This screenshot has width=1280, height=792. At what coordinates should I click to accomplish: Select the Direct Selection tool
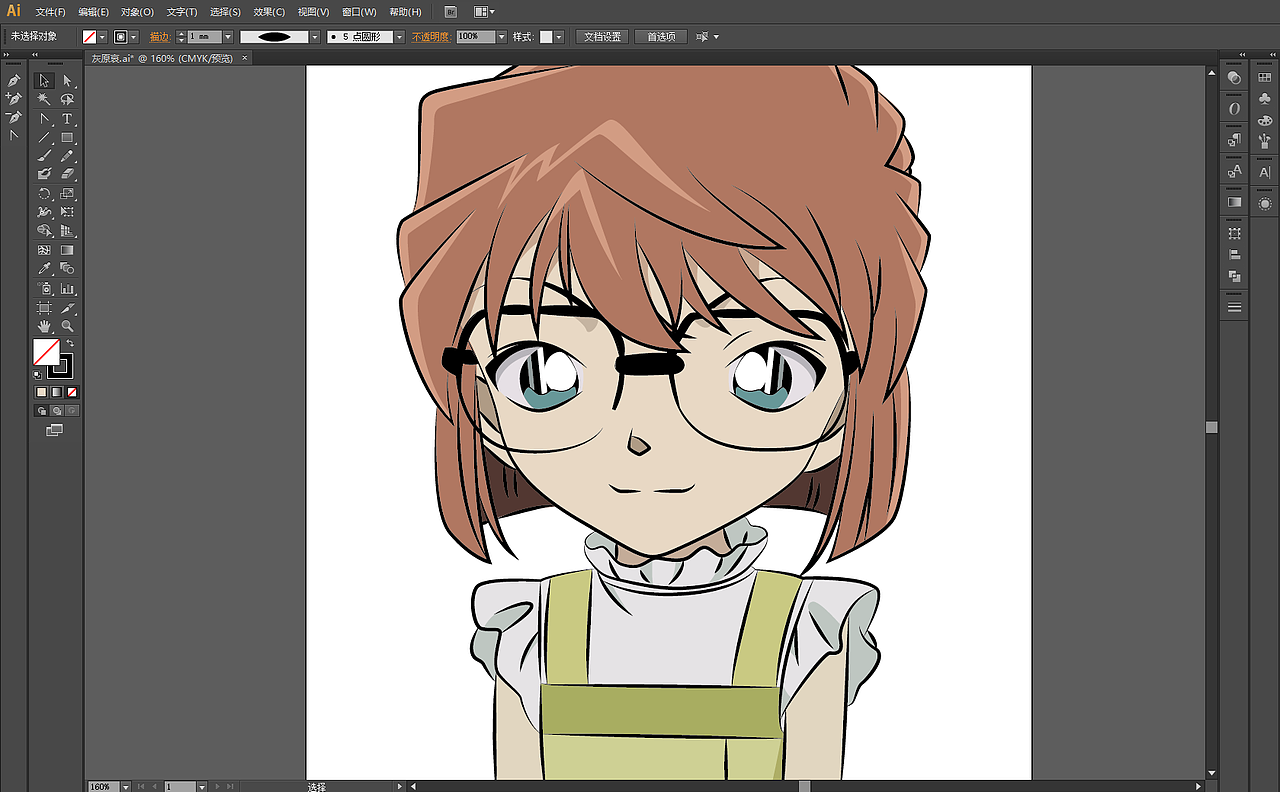[67, 80]
